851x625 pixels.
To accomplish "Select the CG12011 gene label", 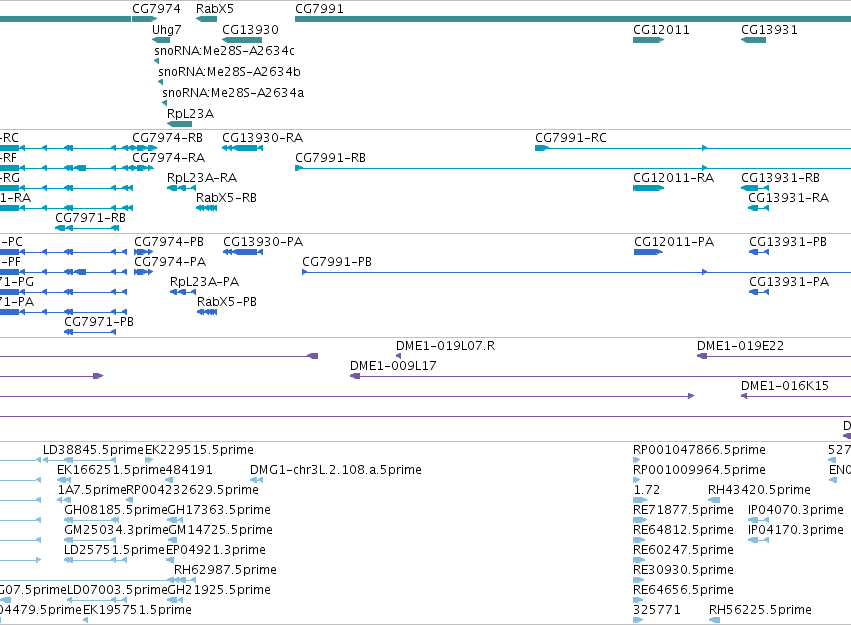I will [661, 30].
